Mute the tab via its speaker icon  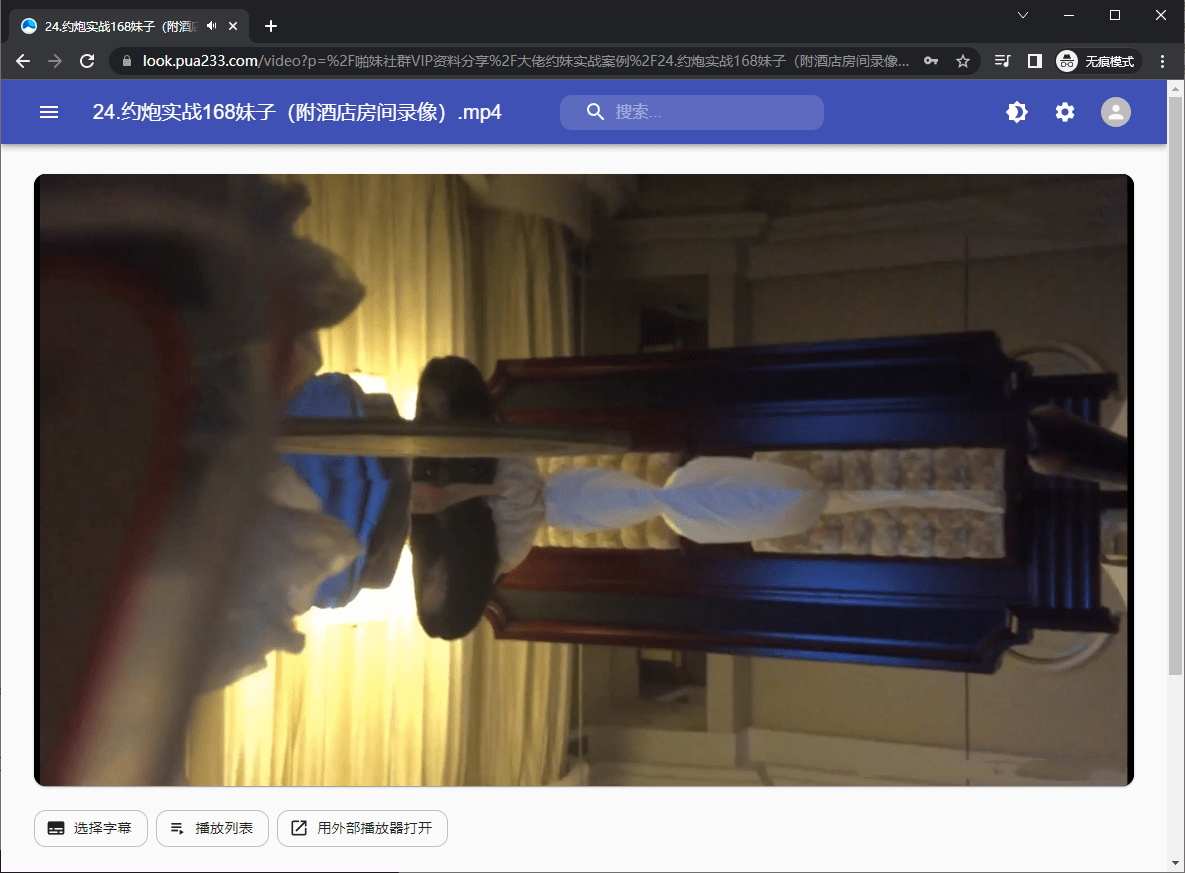point(211,26)
